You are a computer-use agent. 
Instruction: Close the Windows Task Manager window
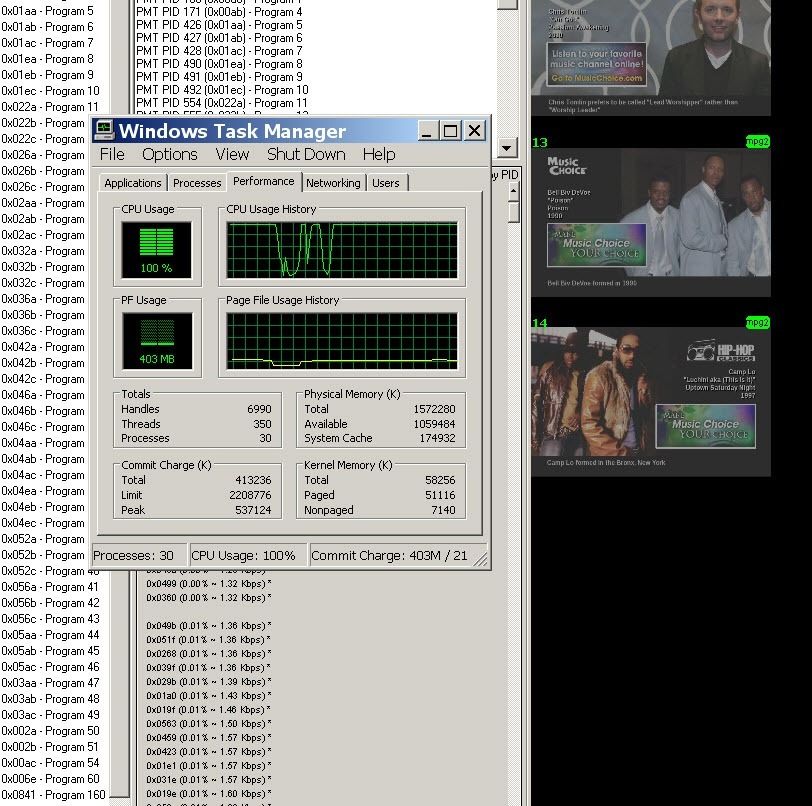coord(474,131)
